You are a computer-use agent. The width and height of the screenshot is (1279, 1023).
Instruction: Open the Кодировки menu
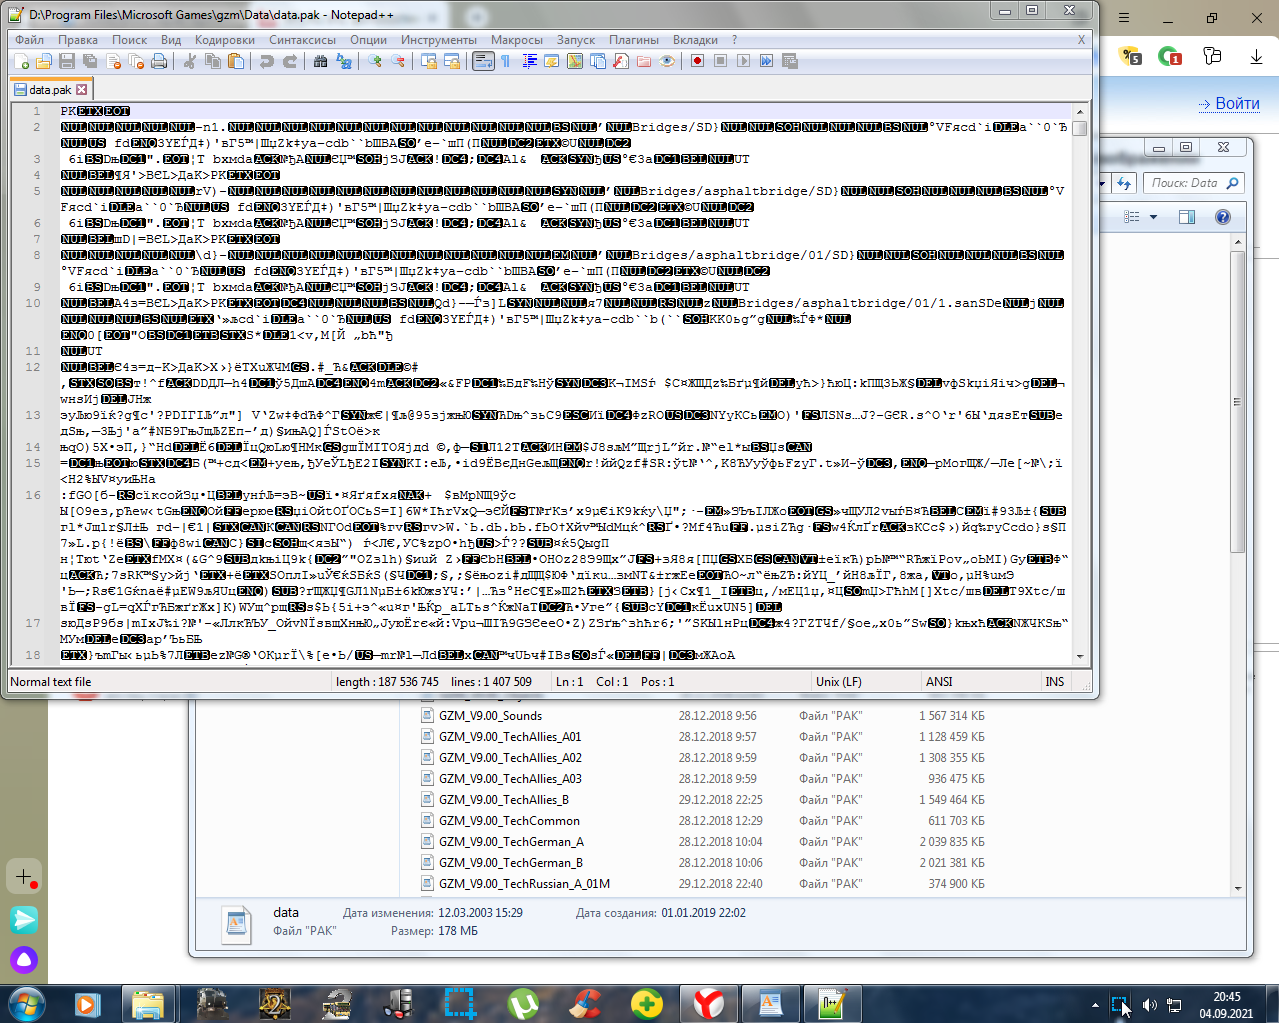click(225, 40)
